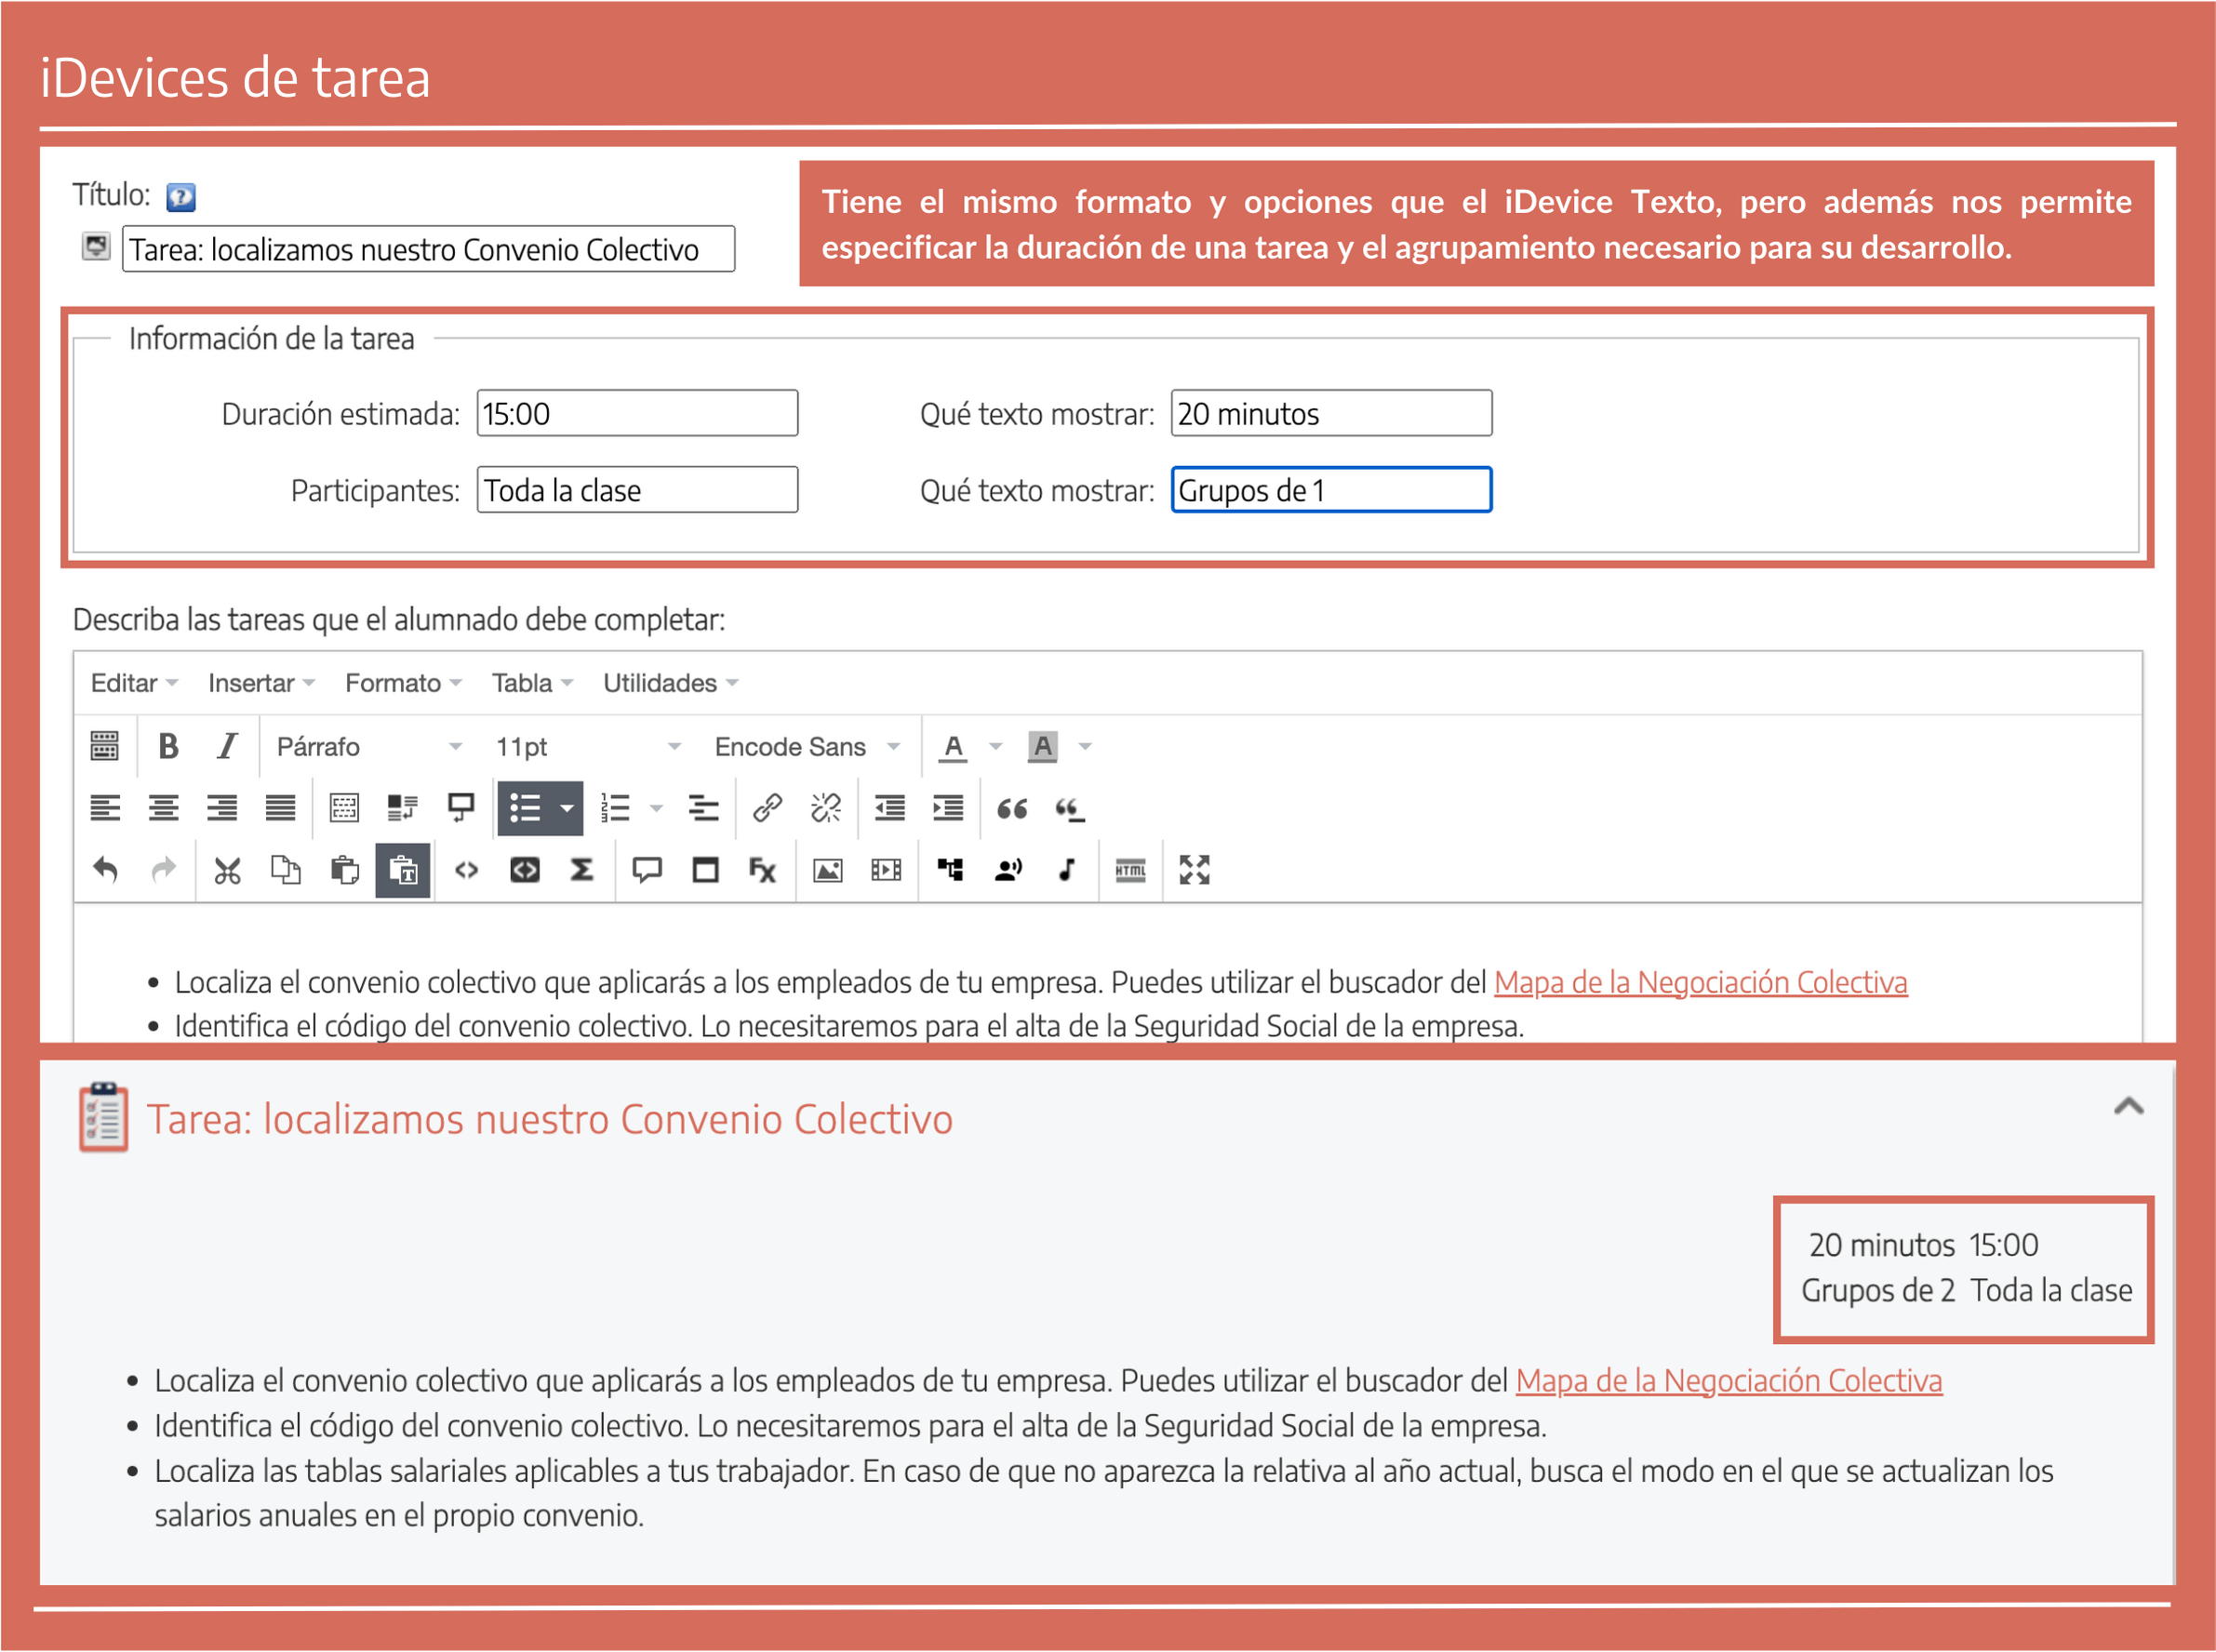Click the Duración estimada input field
Image resolution: width=2216 pixels, height=1652 pixels.
[x=637, y=413]
